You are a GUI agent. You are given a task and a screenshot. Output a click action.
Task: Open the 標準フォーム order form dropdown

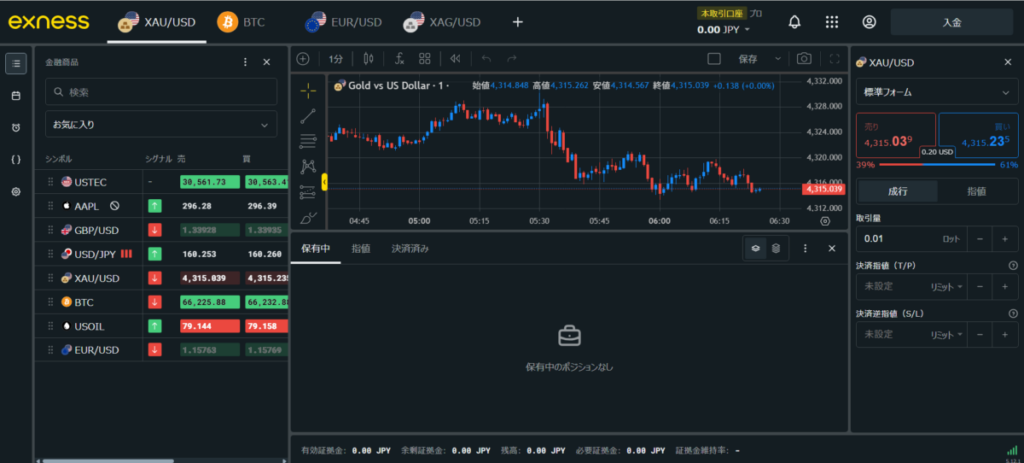(937, 93)
